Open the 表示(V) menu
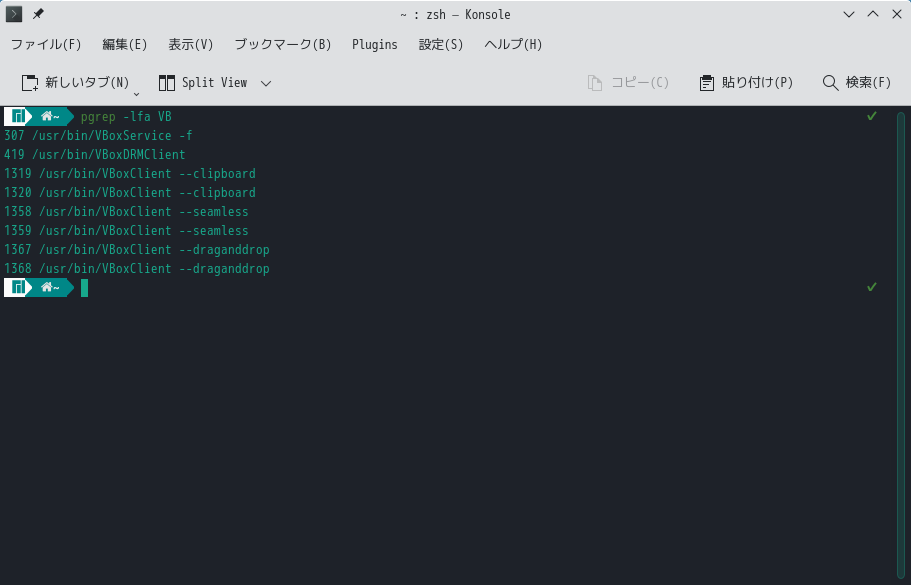911x585 pixels. [191, 45]
